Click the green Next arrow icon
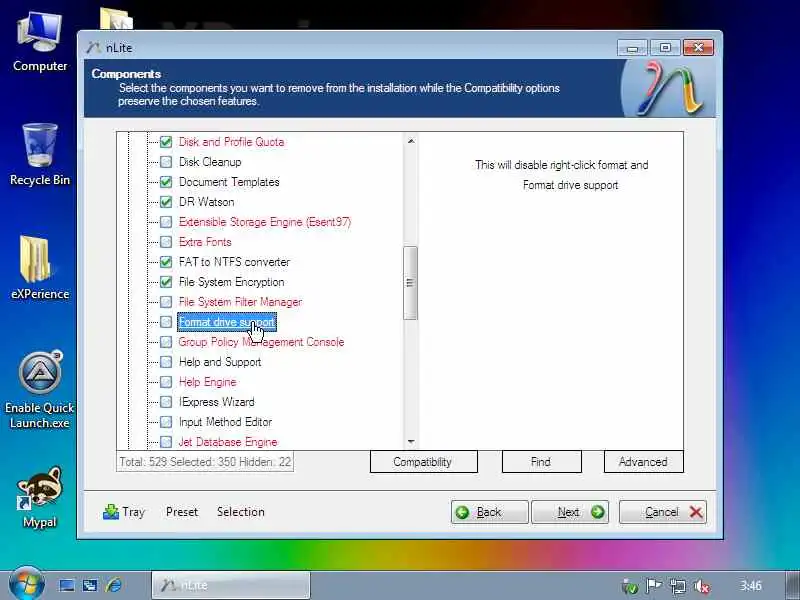The height and width of the screenshot is (600, 800). tap(597, 512)
